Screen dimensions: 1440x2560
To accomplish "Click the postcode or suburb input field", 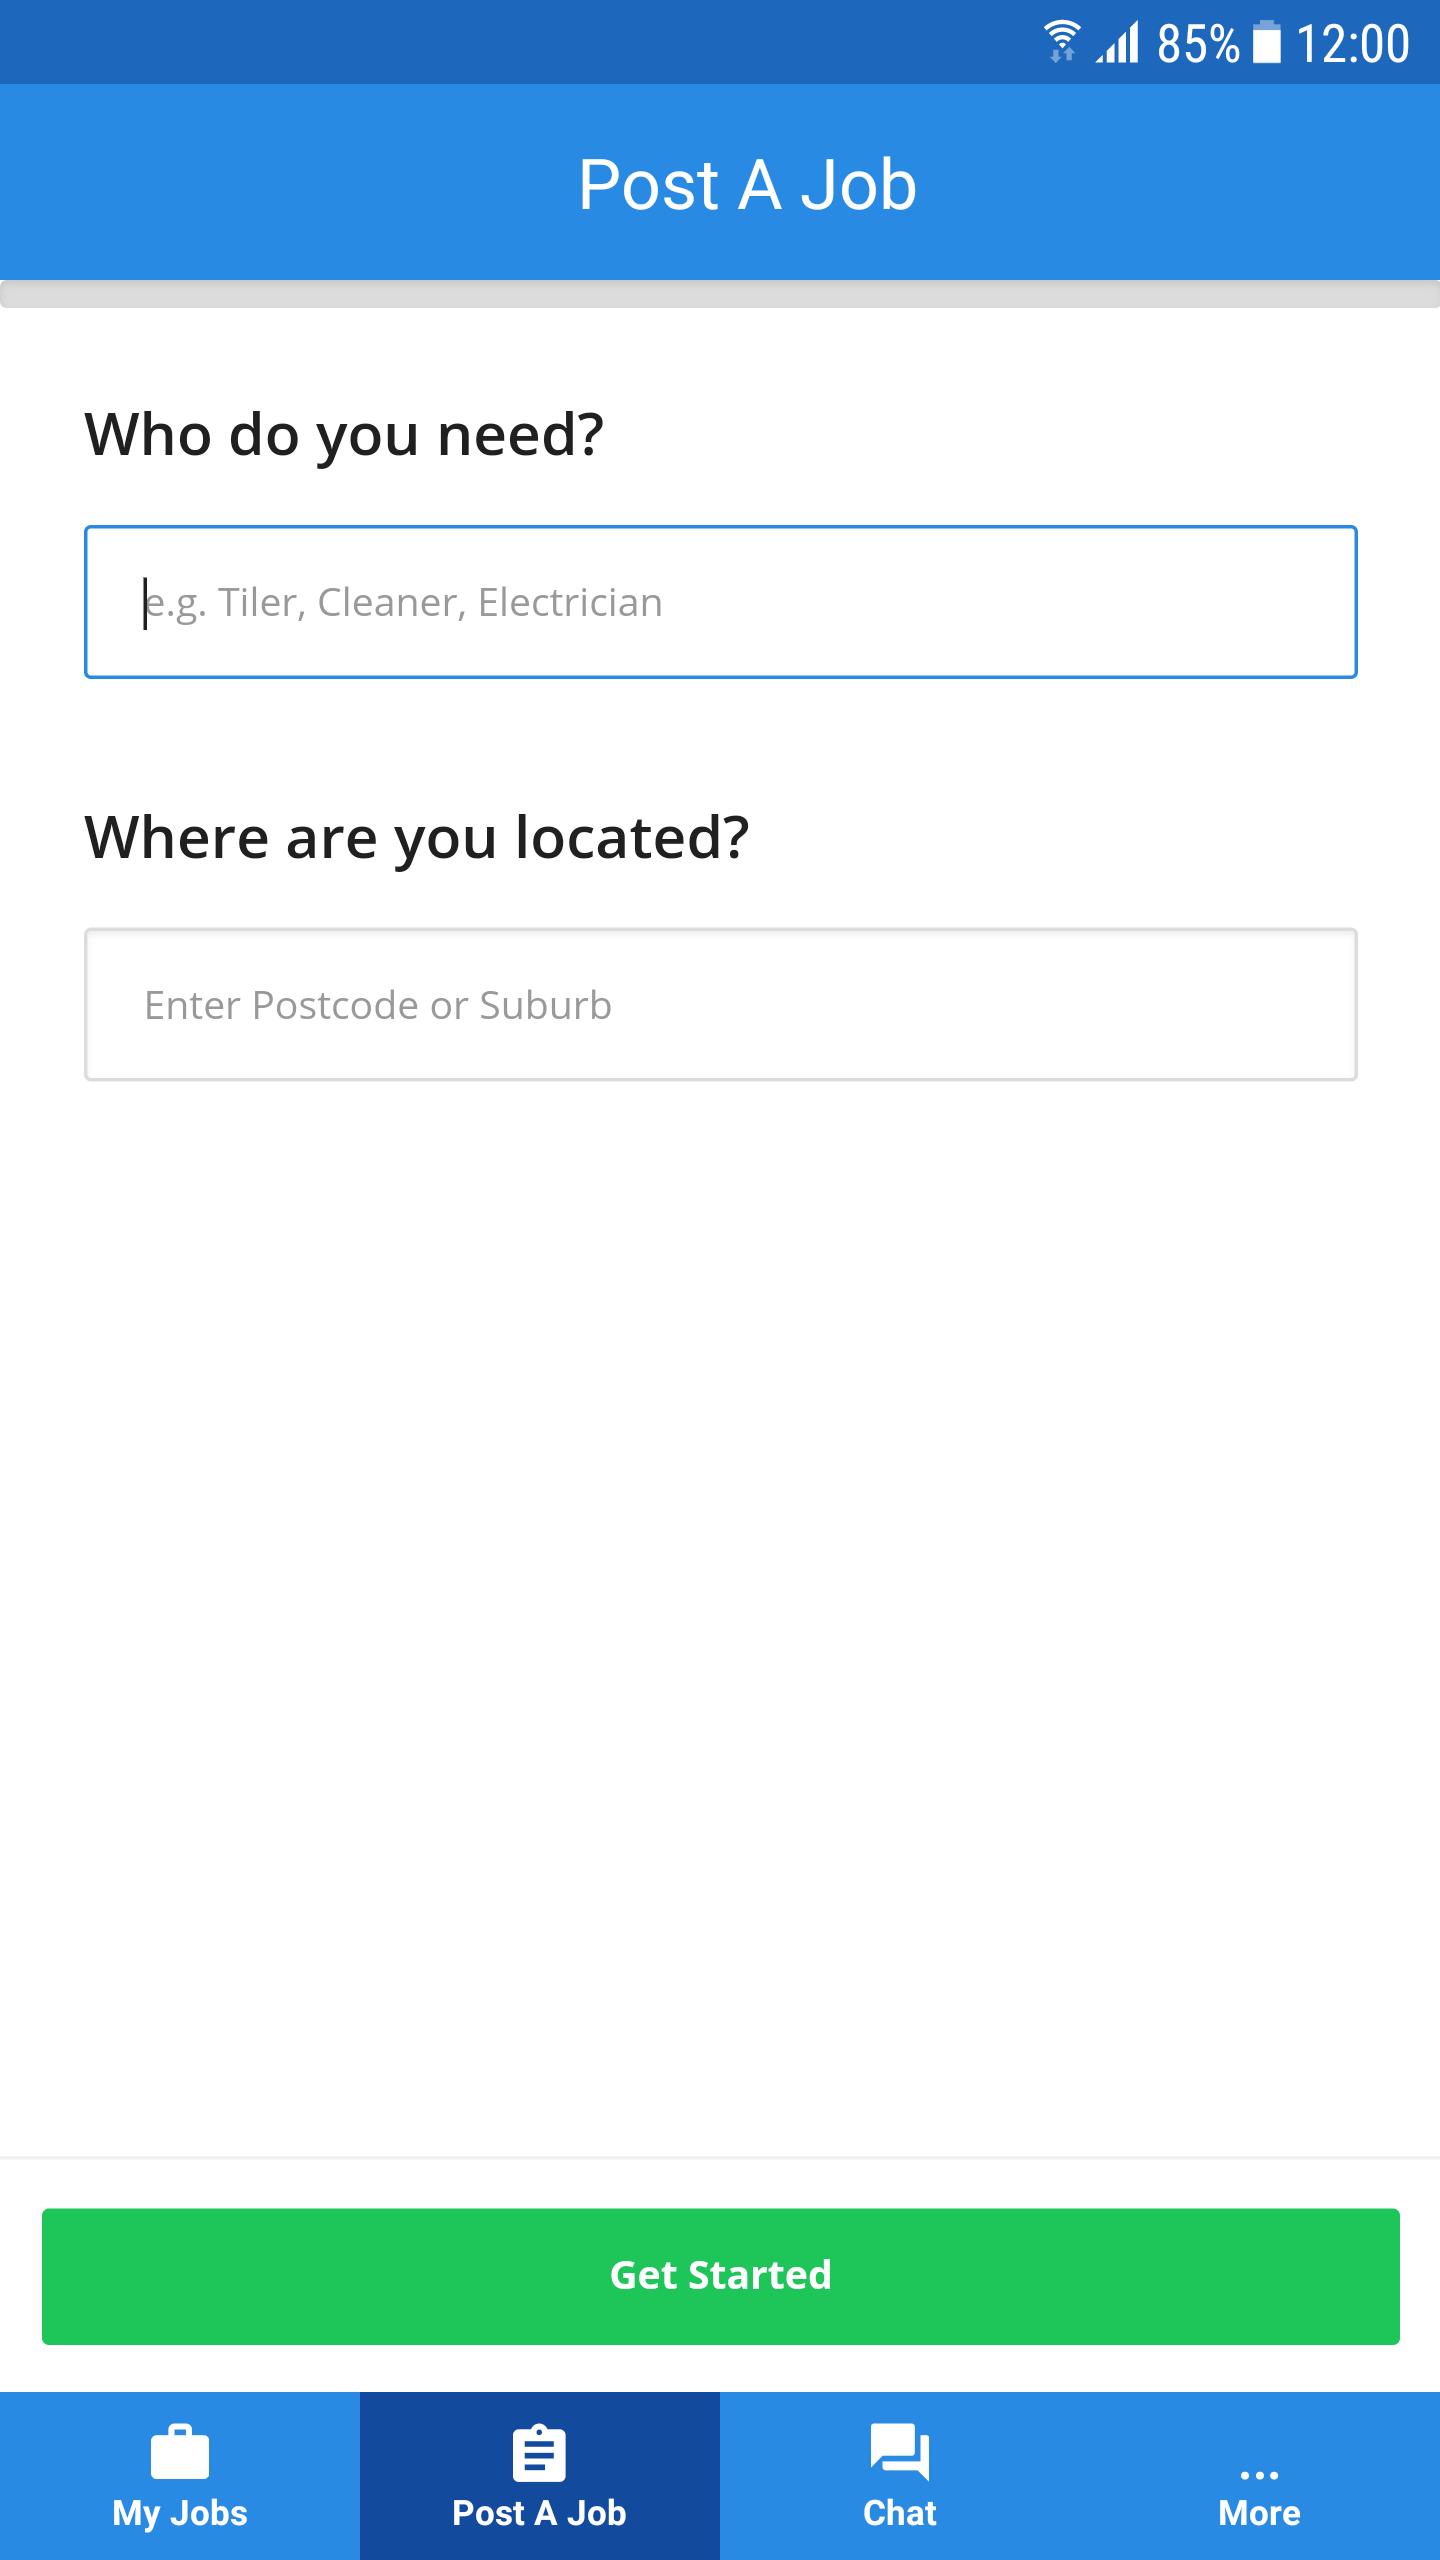I will [x=720, y=1004].
